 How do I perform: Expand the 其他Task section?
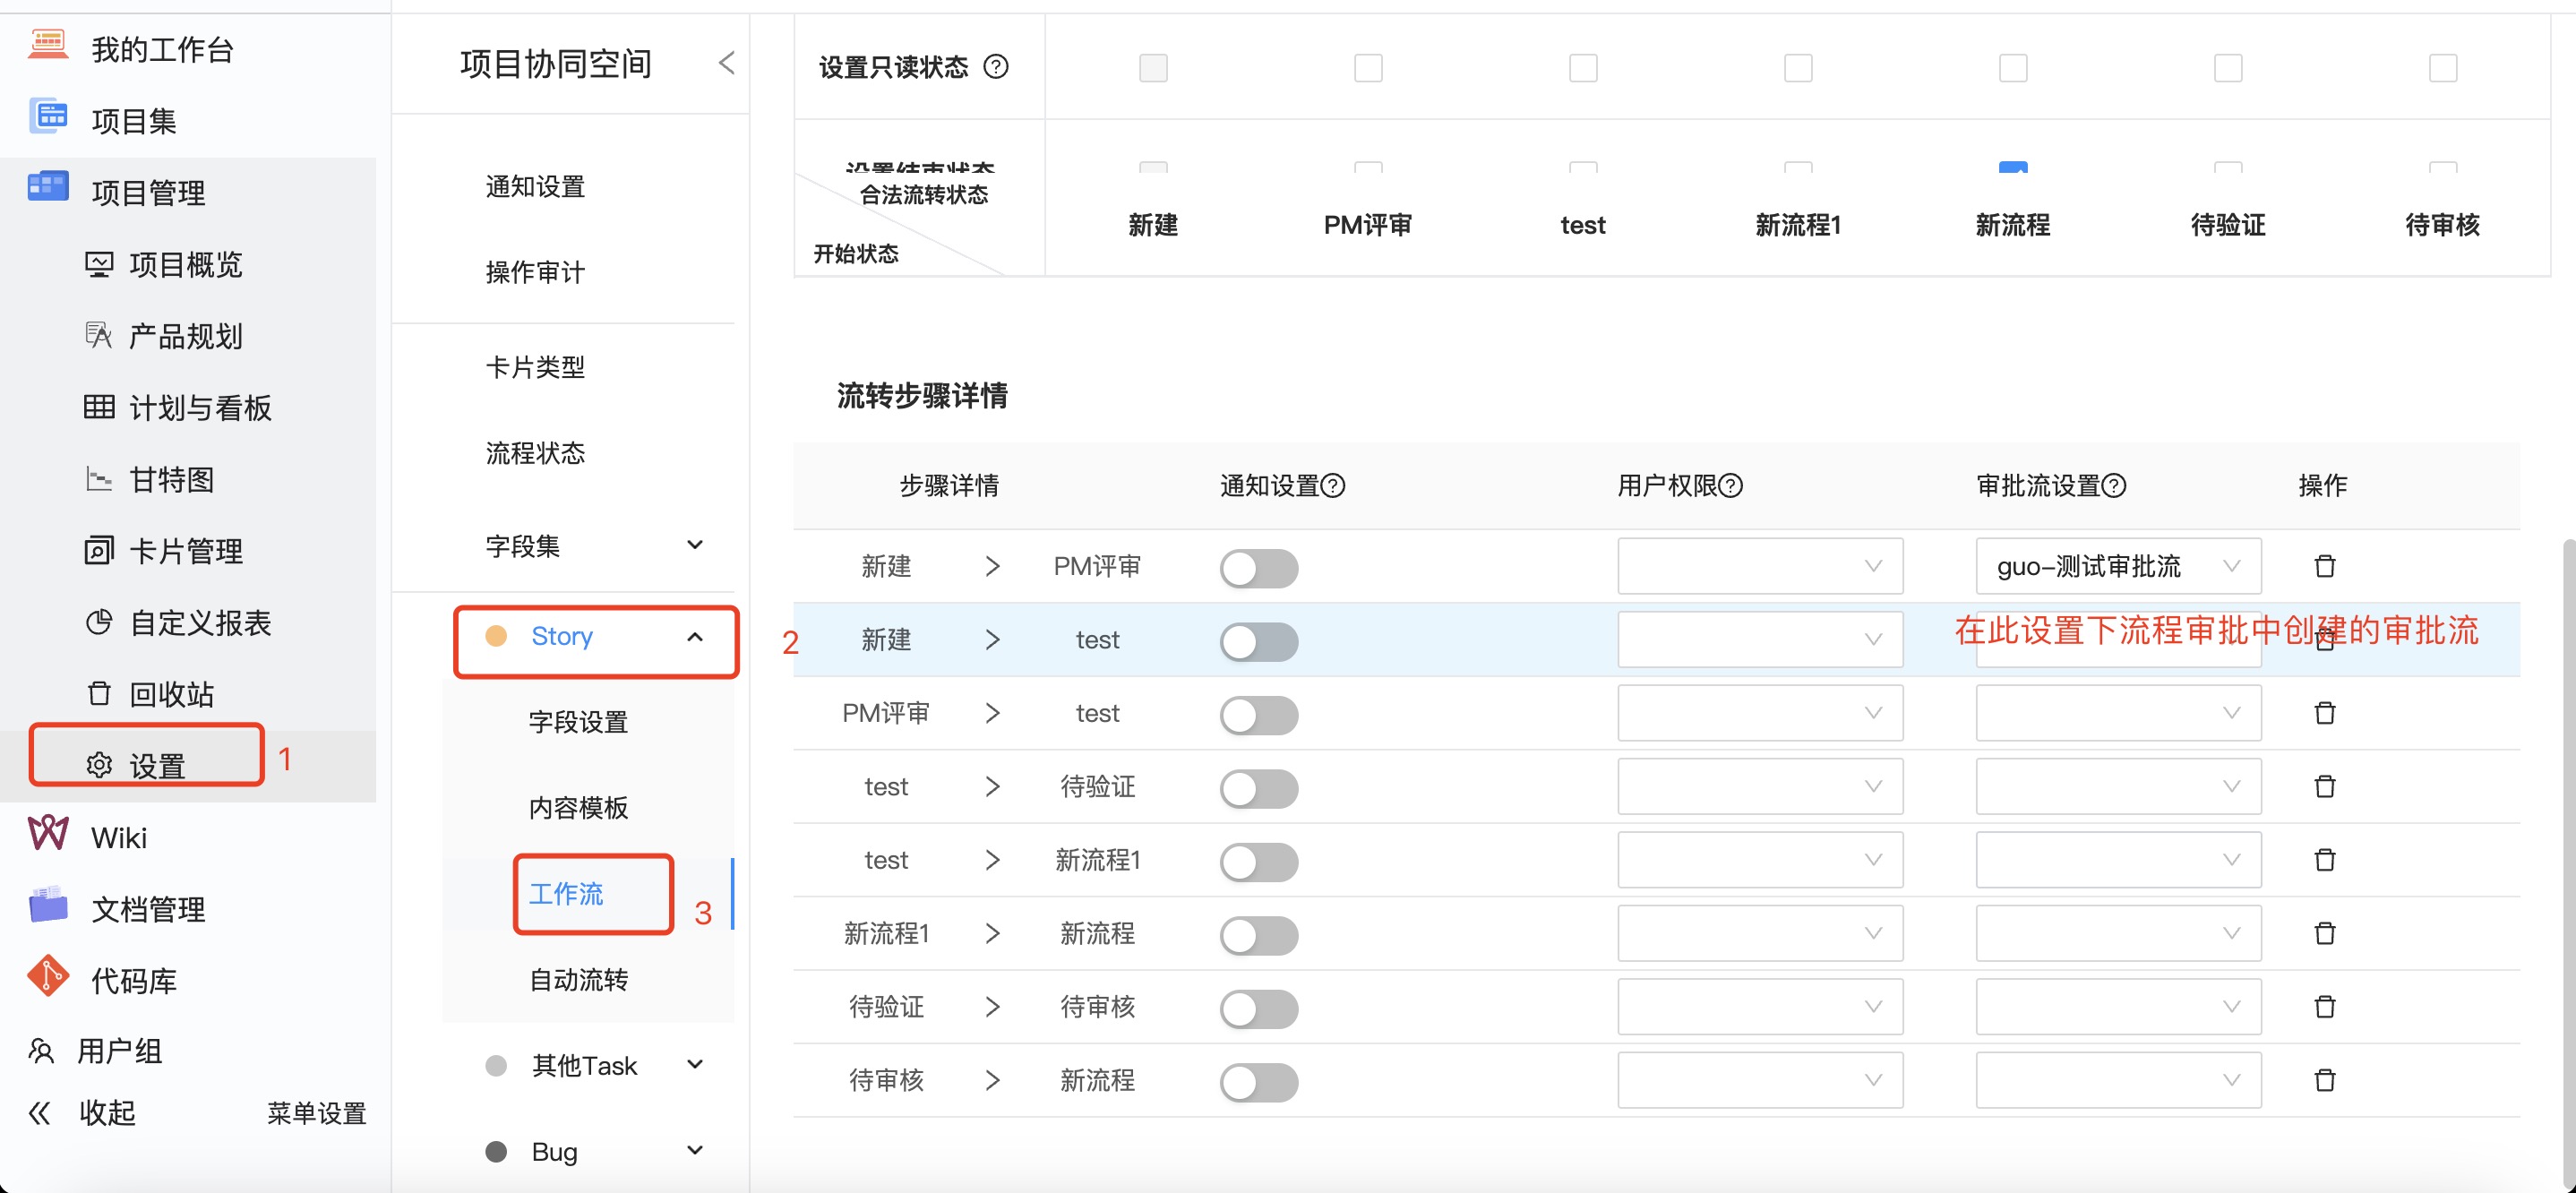(695, 1065)
